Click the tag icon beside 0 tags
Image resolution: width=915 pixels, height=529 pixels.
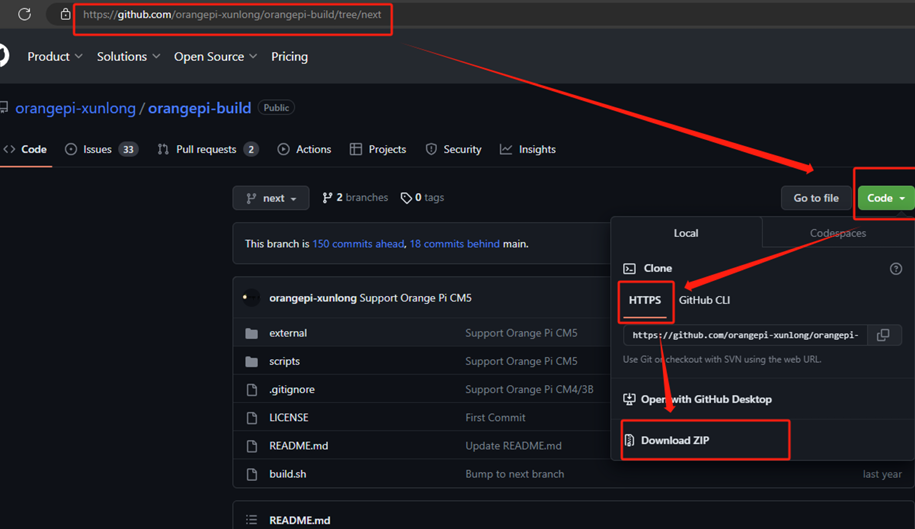[406, 198]
